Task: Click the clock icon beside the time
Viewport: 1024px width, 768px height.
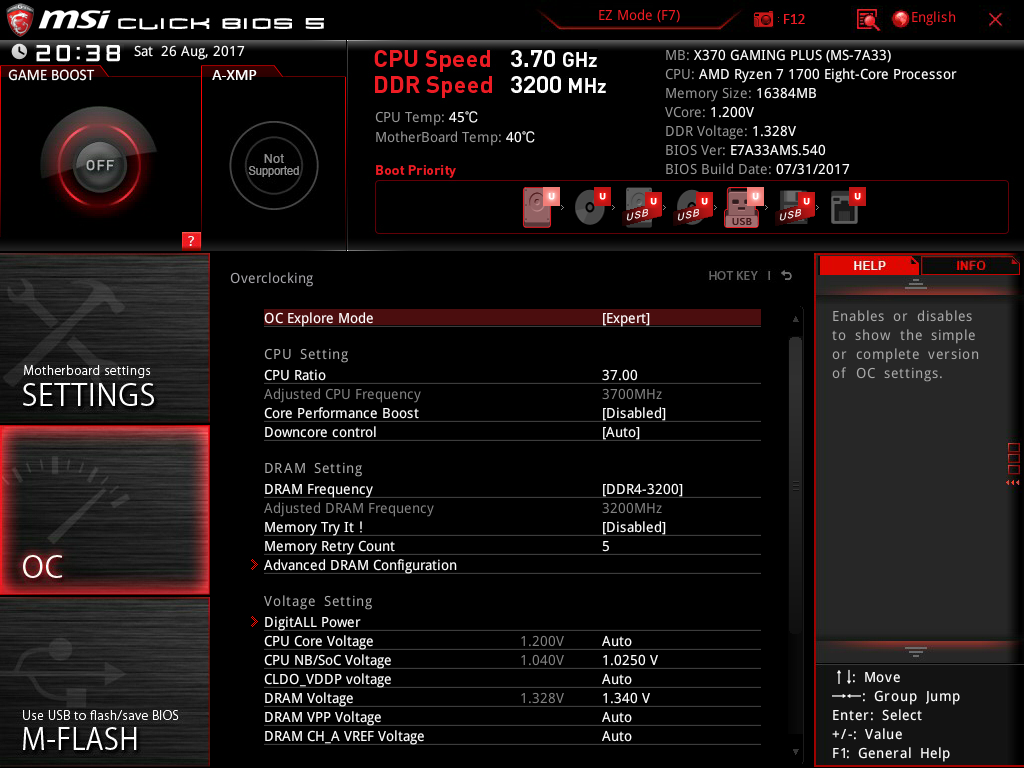Action: pyautogui.click(x=20, y=51)
